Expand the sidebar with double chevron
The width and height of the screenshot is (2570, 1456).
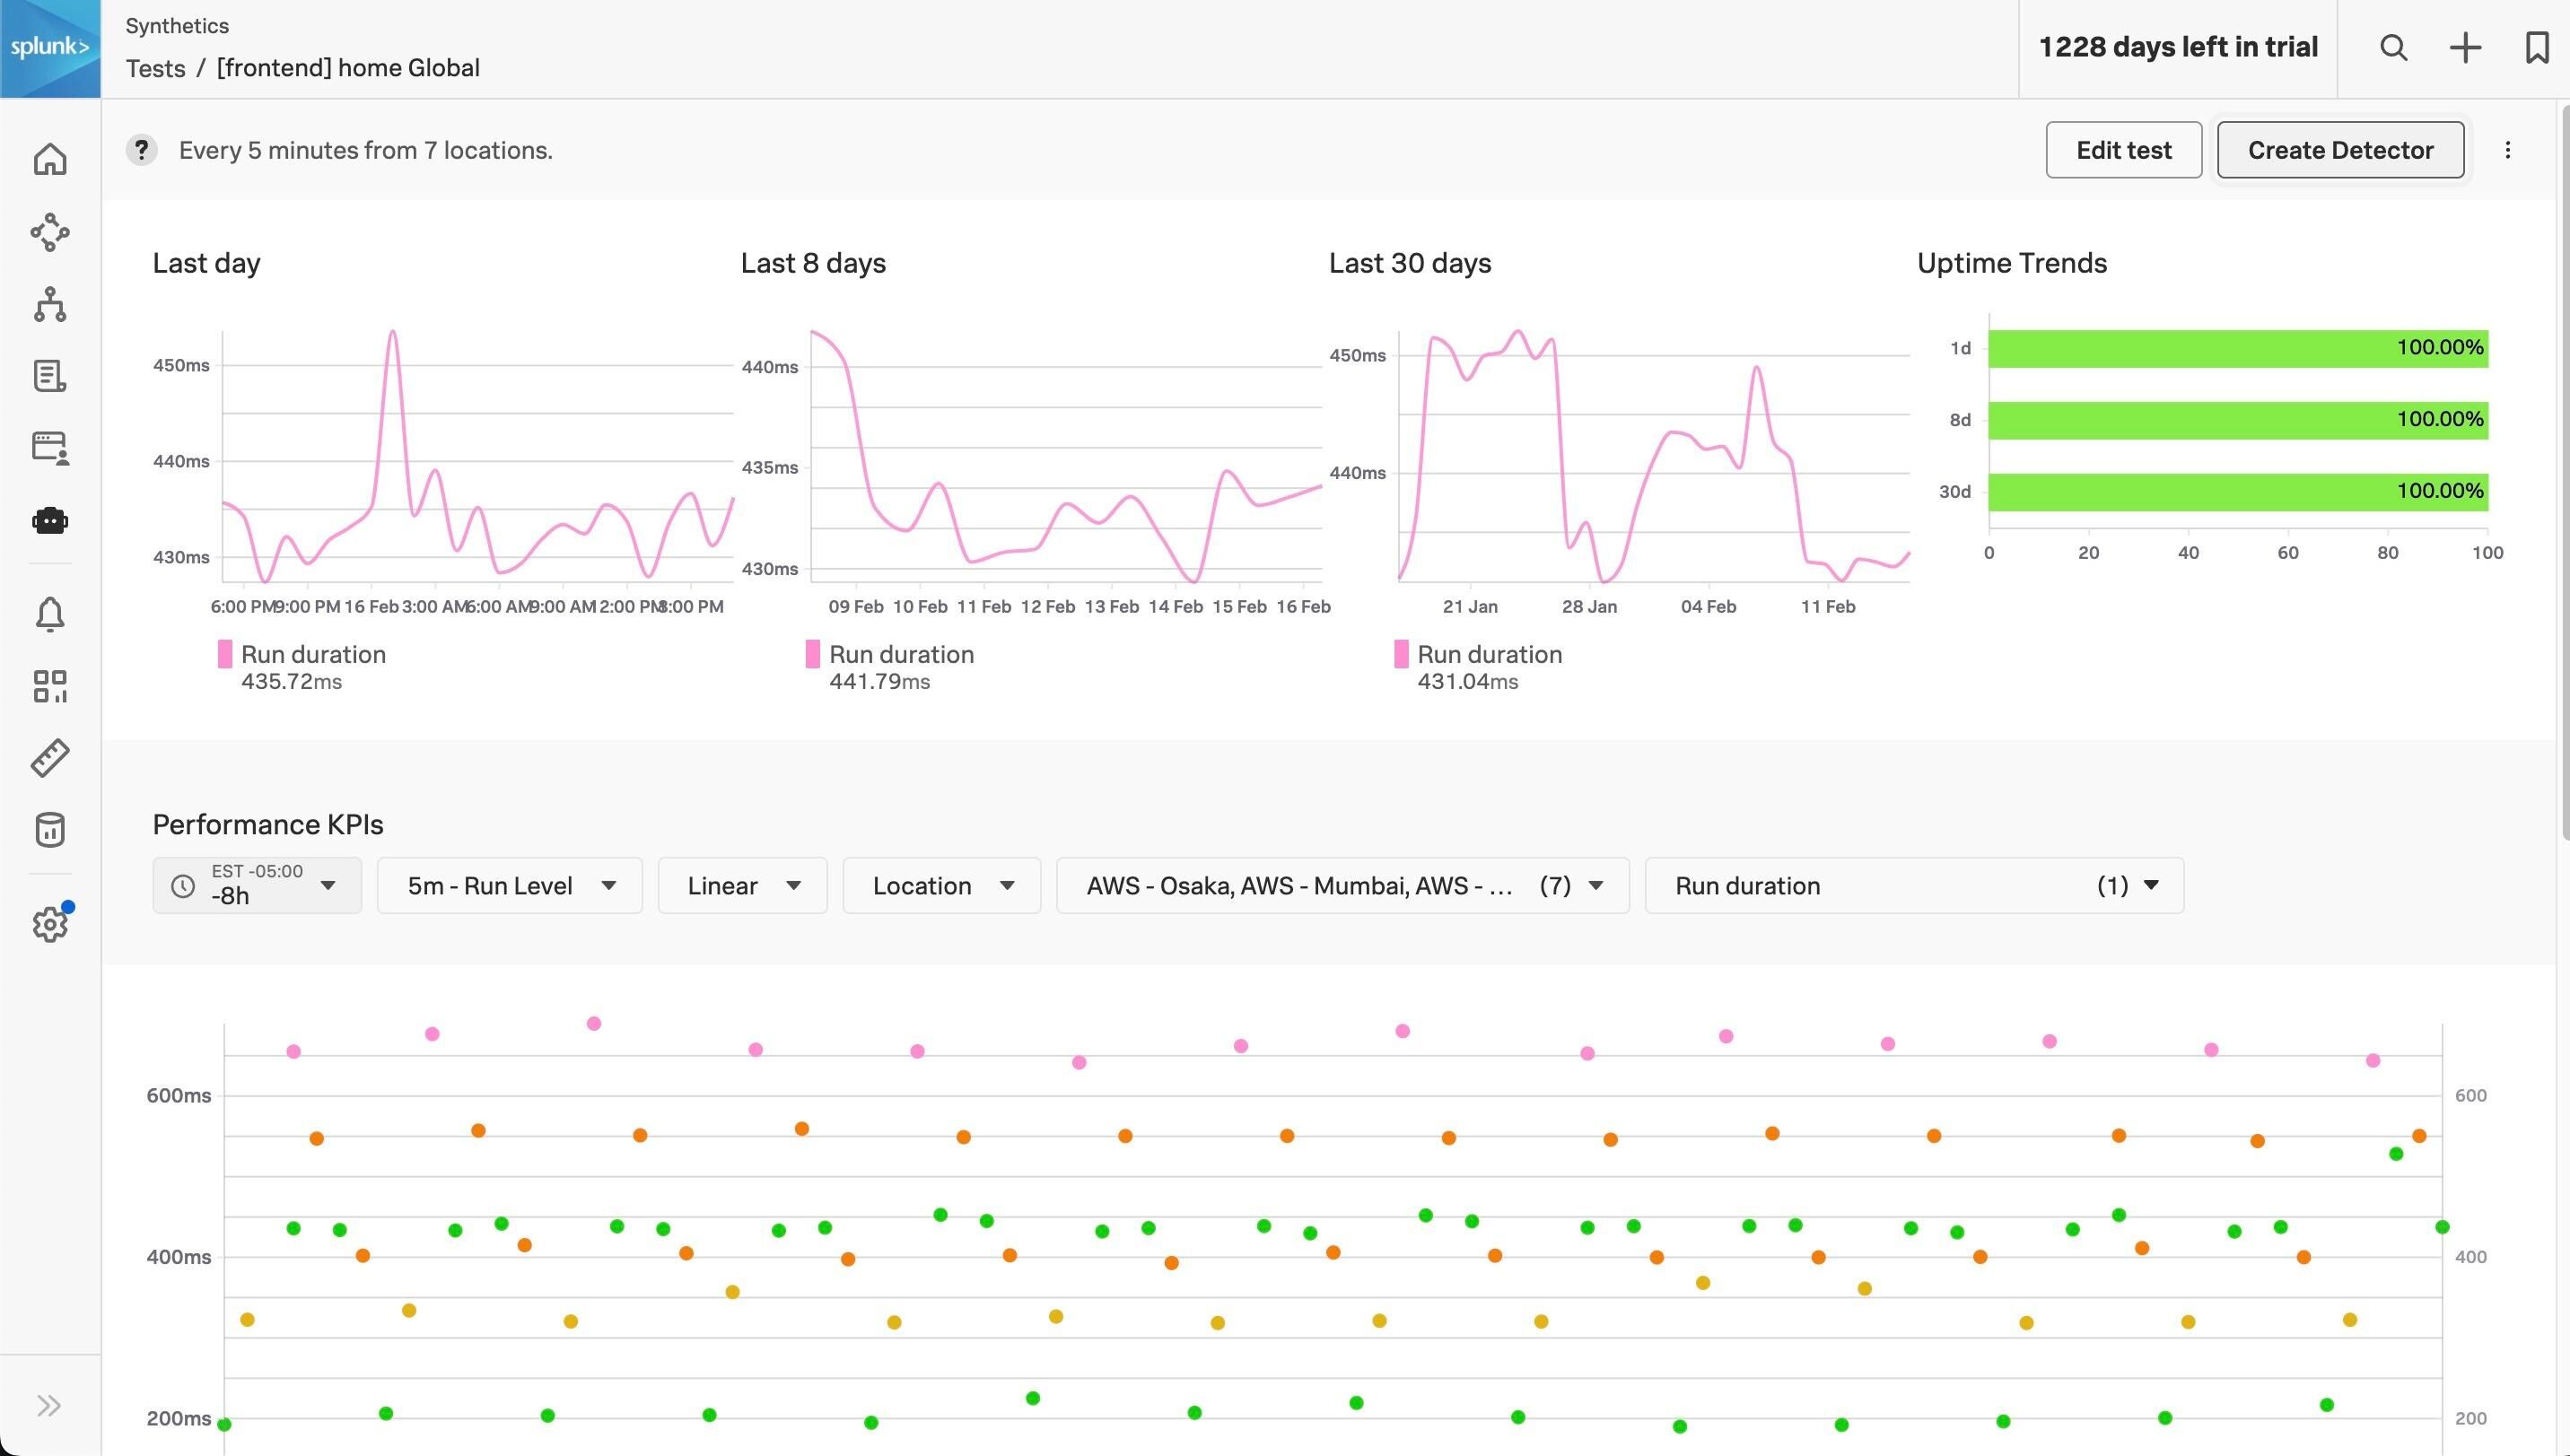pyautogui.click(x=49, y=1406)
